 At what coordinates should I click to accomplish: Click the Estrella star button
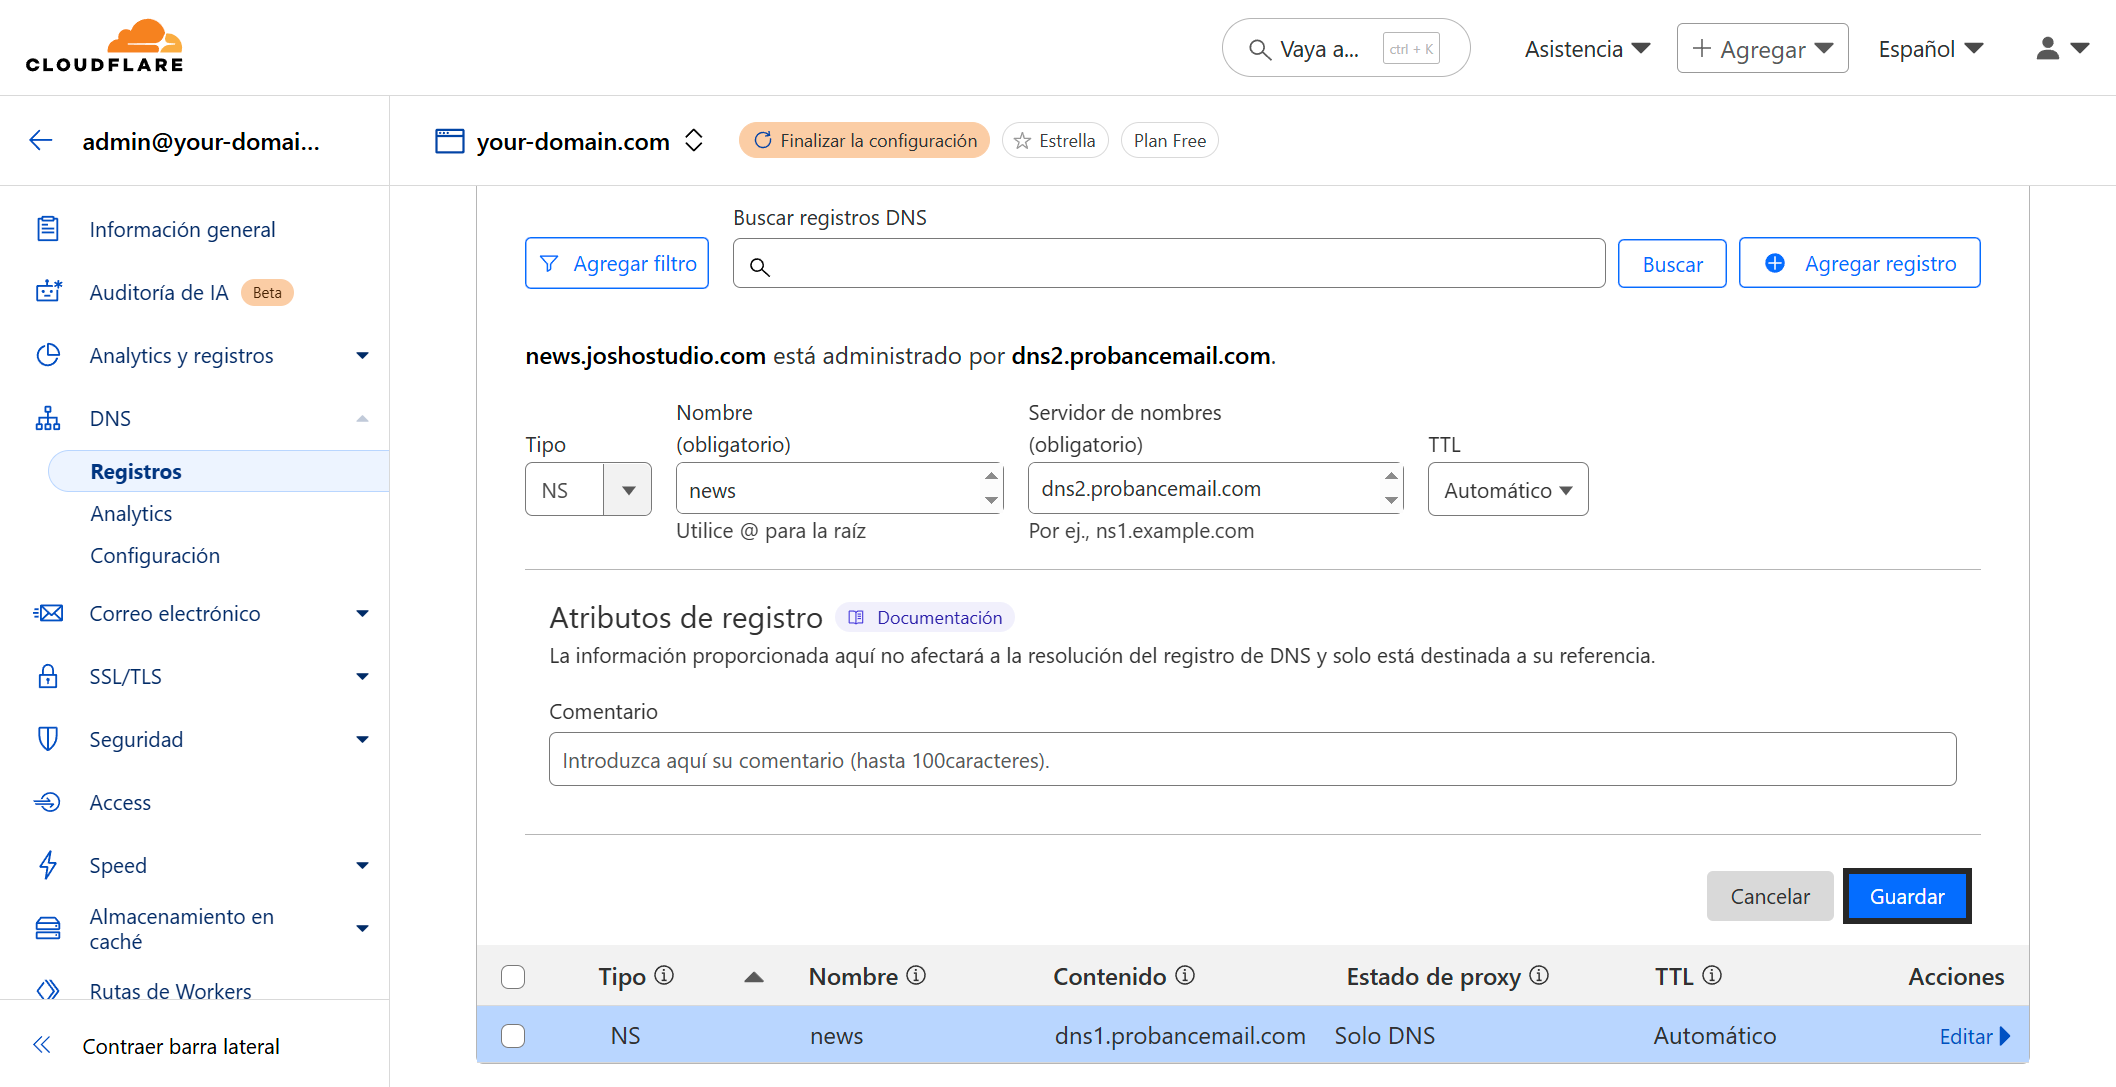pyautogui.click(x=1055, y=140)
